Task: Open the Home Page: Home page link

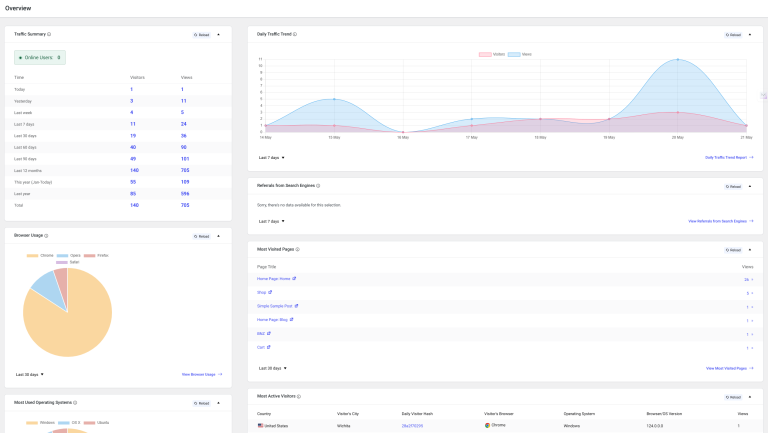Action: click(x=273, y=279)
